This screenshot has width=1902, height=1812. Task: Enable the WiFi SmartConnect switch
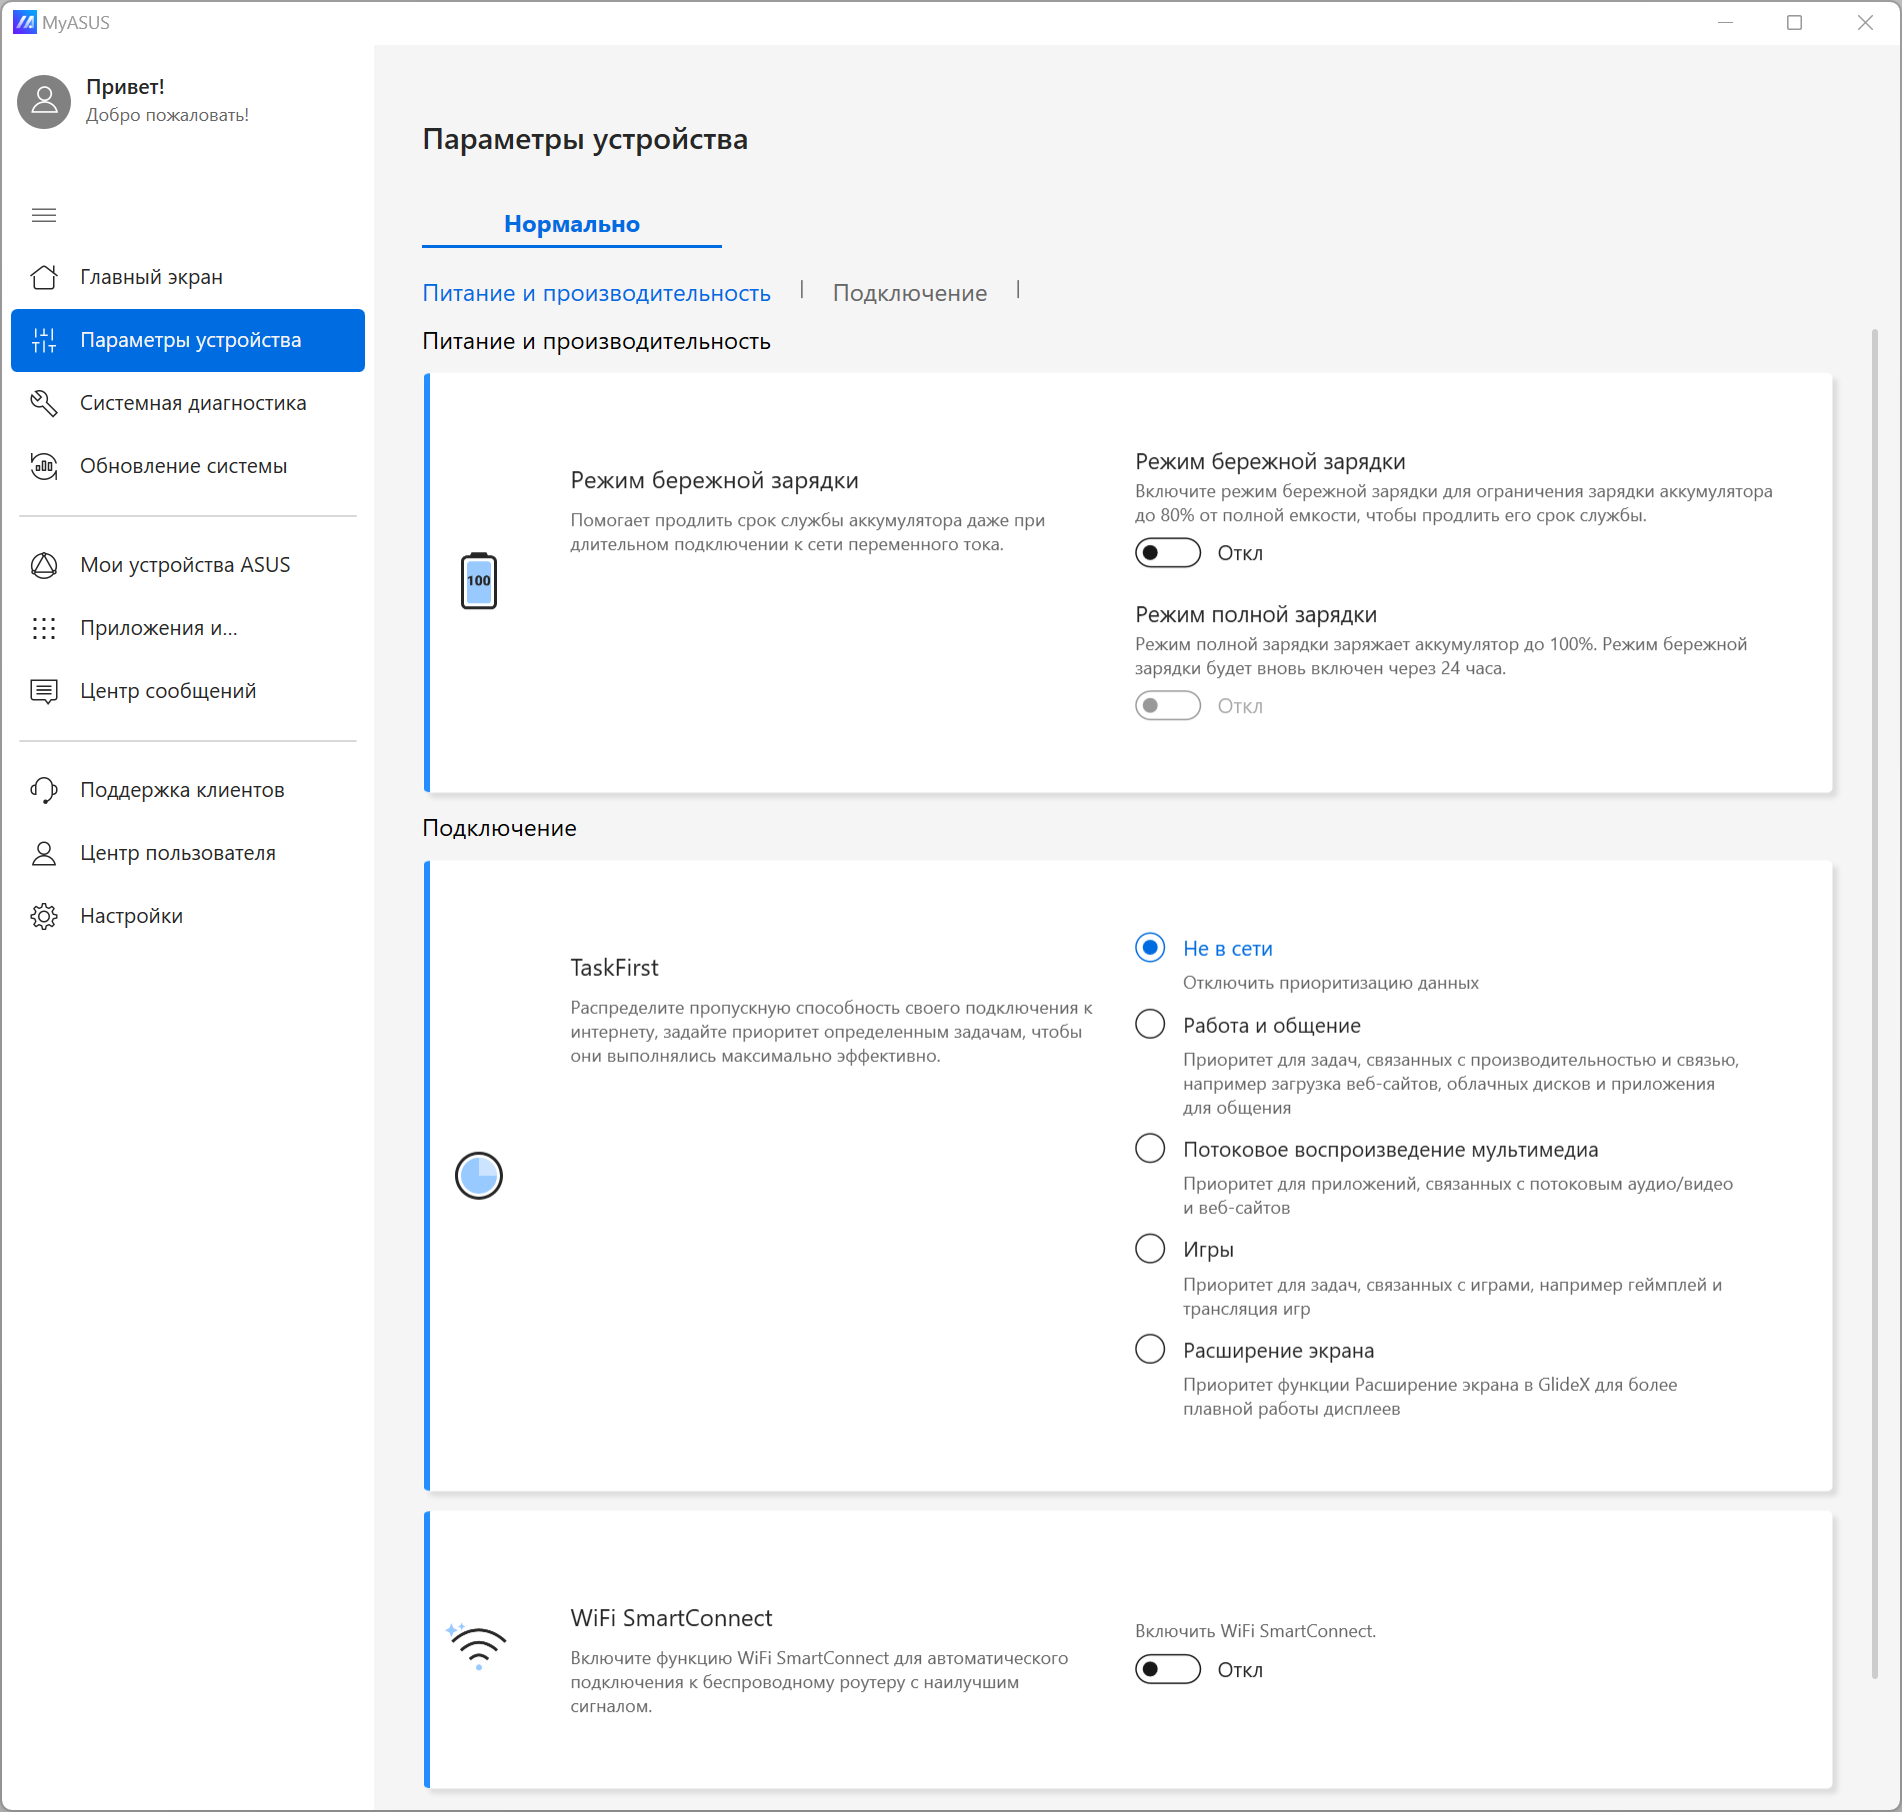pos(1168,1669)
